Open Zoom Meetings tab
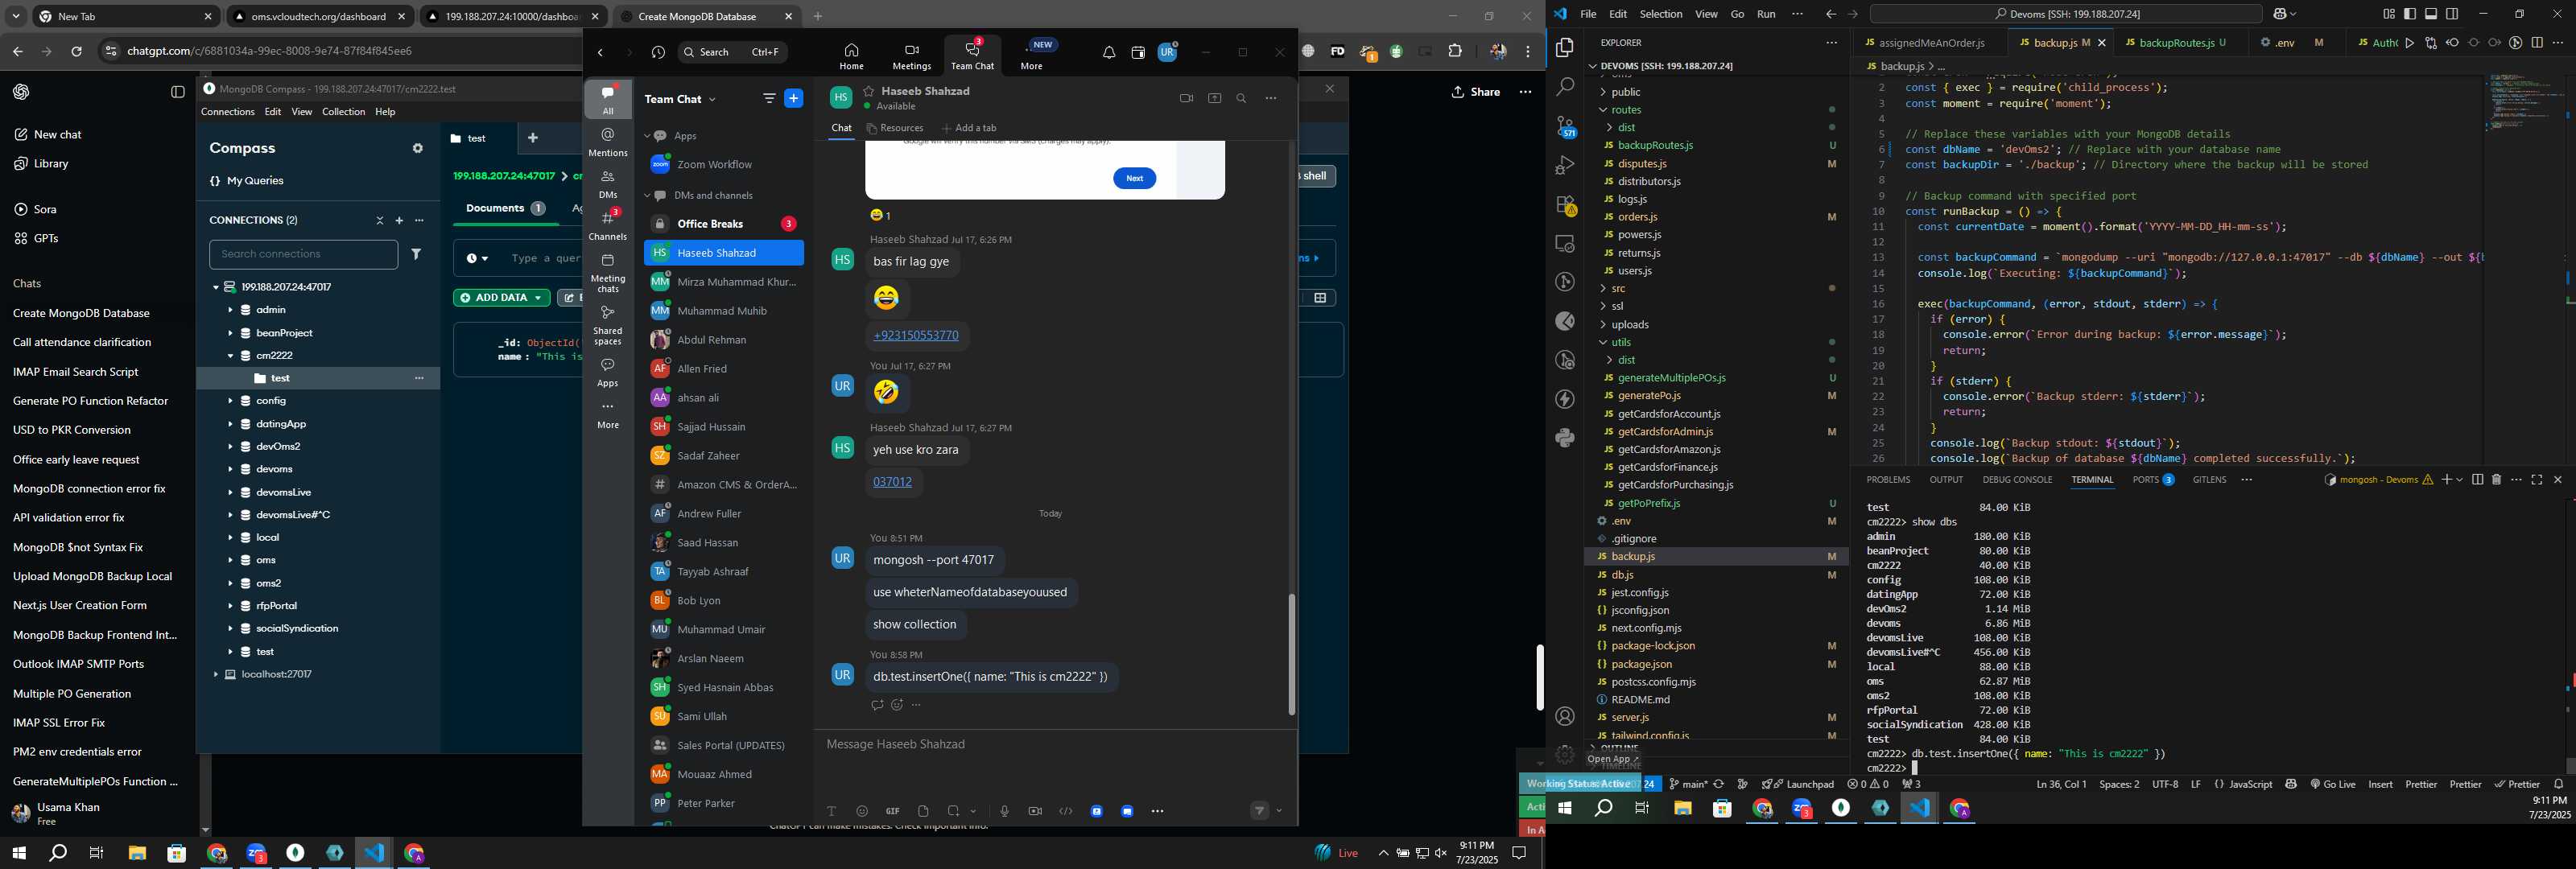 (911, 56)
